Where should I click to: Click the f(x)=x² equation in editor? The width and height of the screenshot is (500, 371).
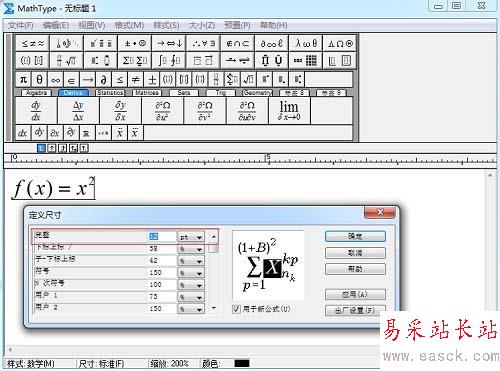click(x=54, y=188)
